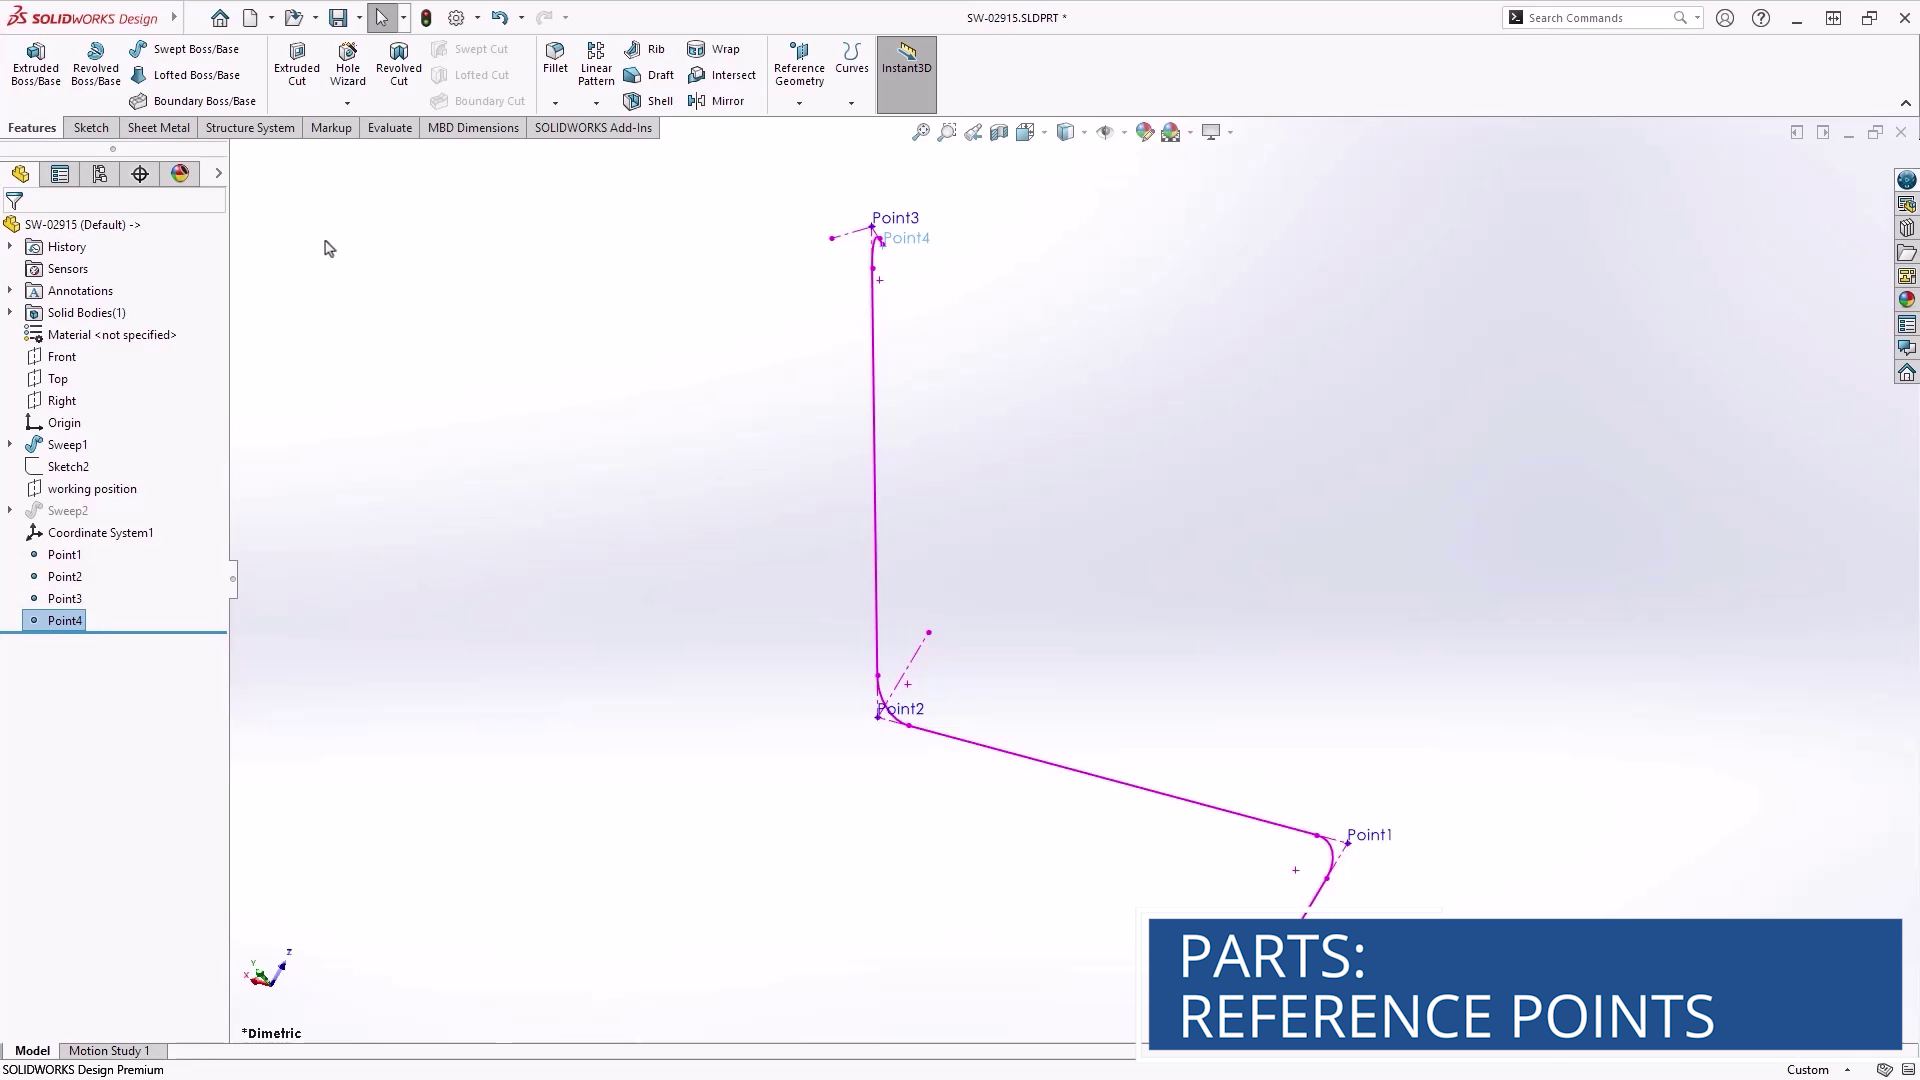Toggle the Rebuild traffic light icon
This screenshot has width=1920, height=1080.
[426, 18]
